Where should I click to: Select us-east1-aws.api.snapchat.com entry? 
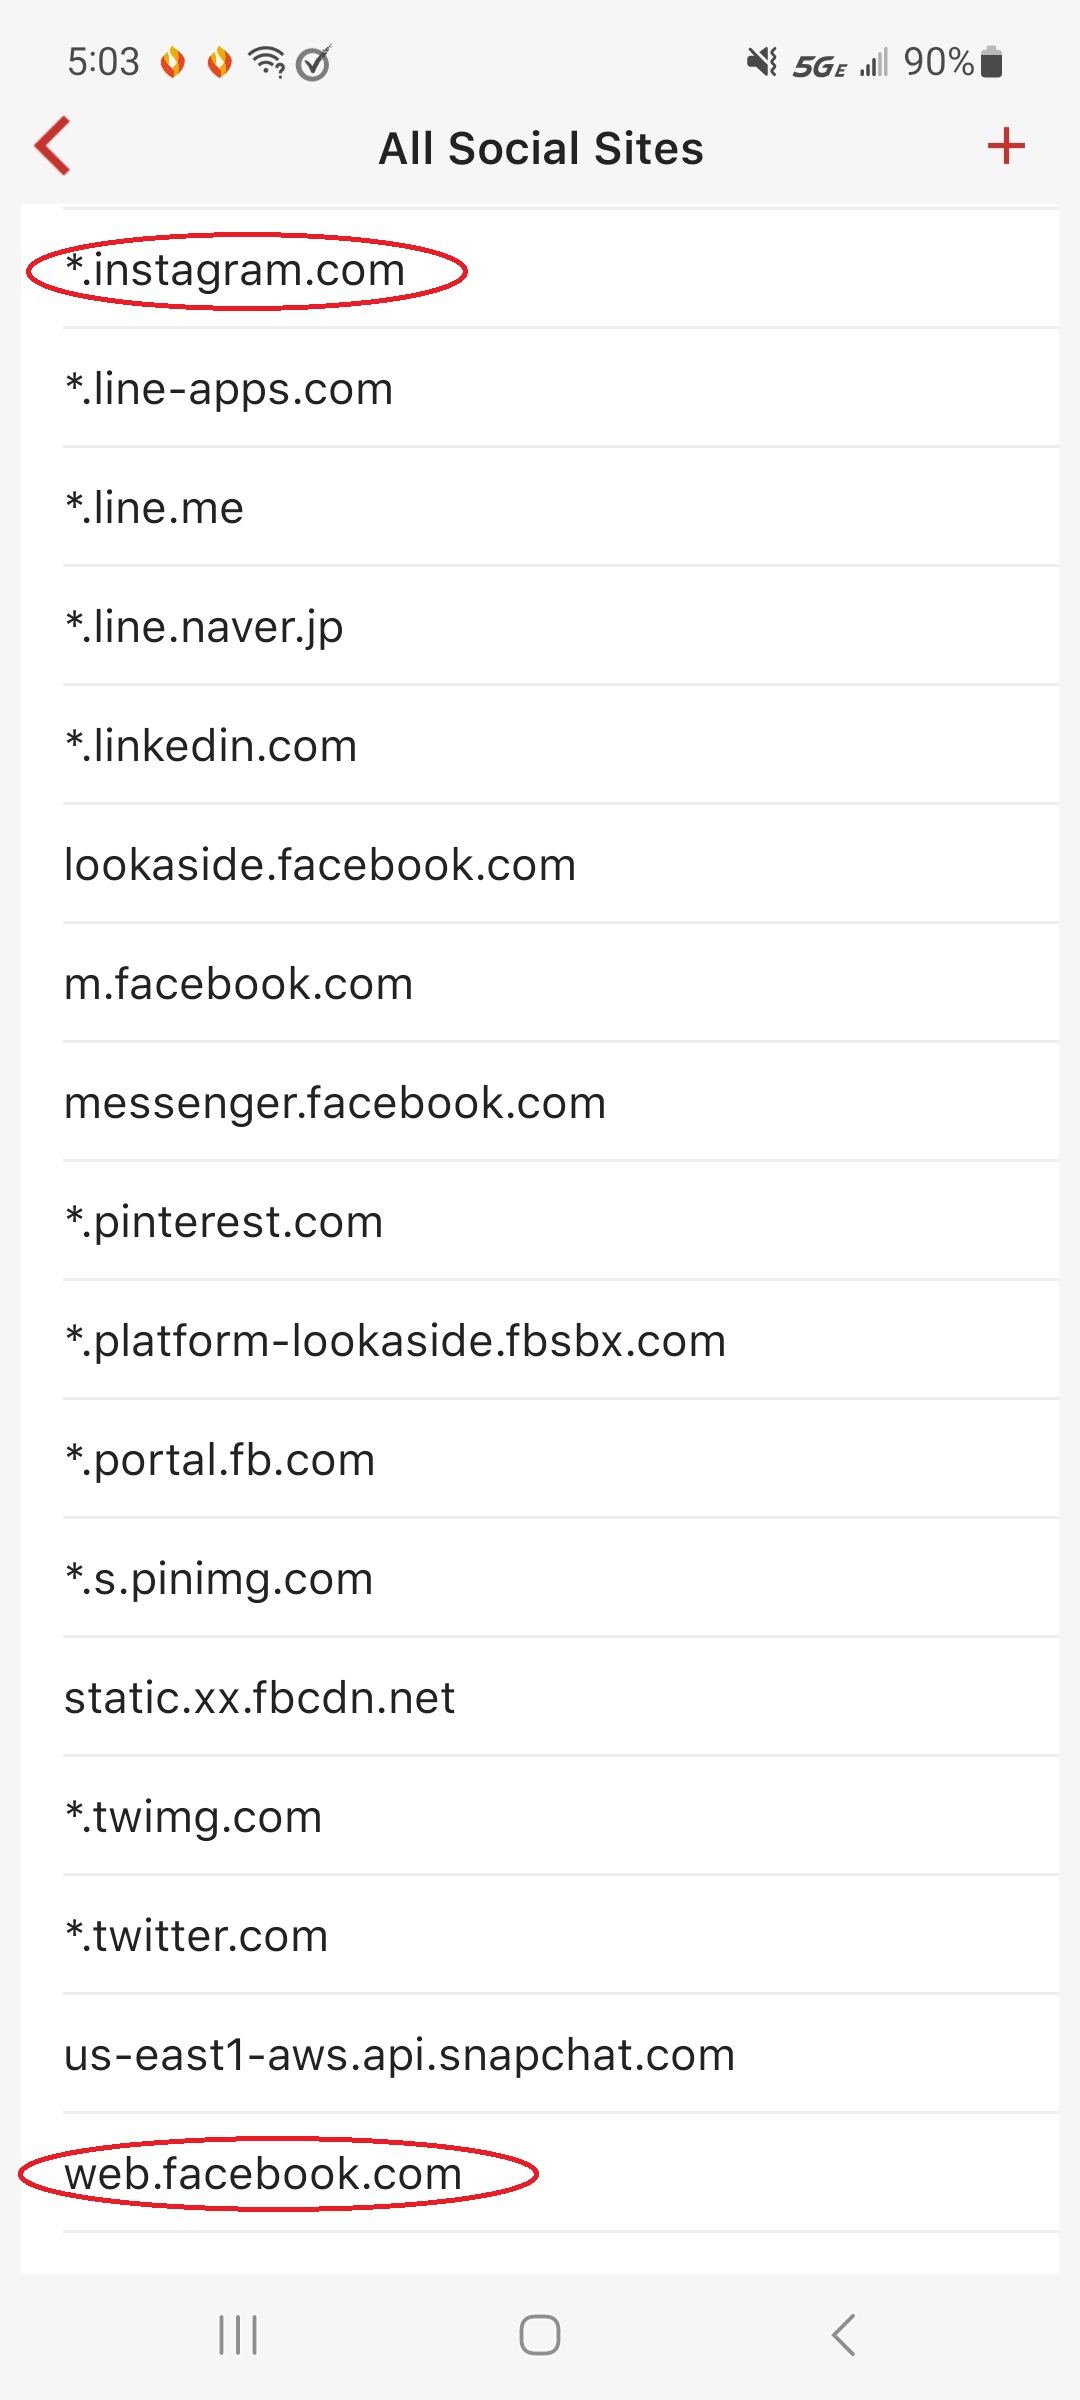point(400,2055)
